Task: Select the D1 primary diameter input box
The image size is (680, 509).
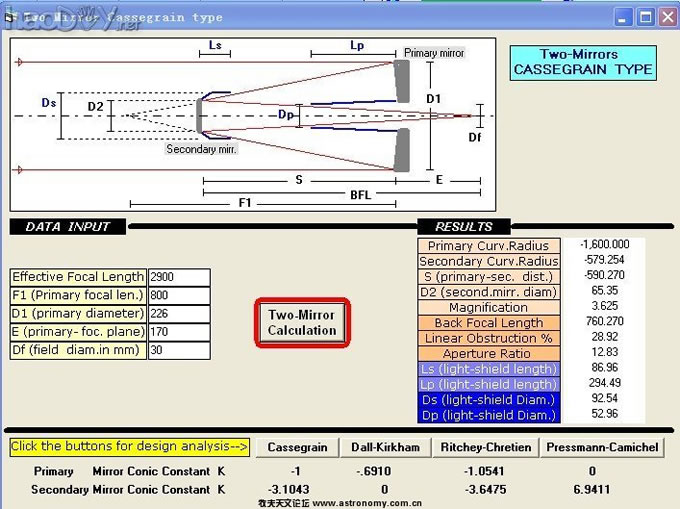Action: point(179,314)
